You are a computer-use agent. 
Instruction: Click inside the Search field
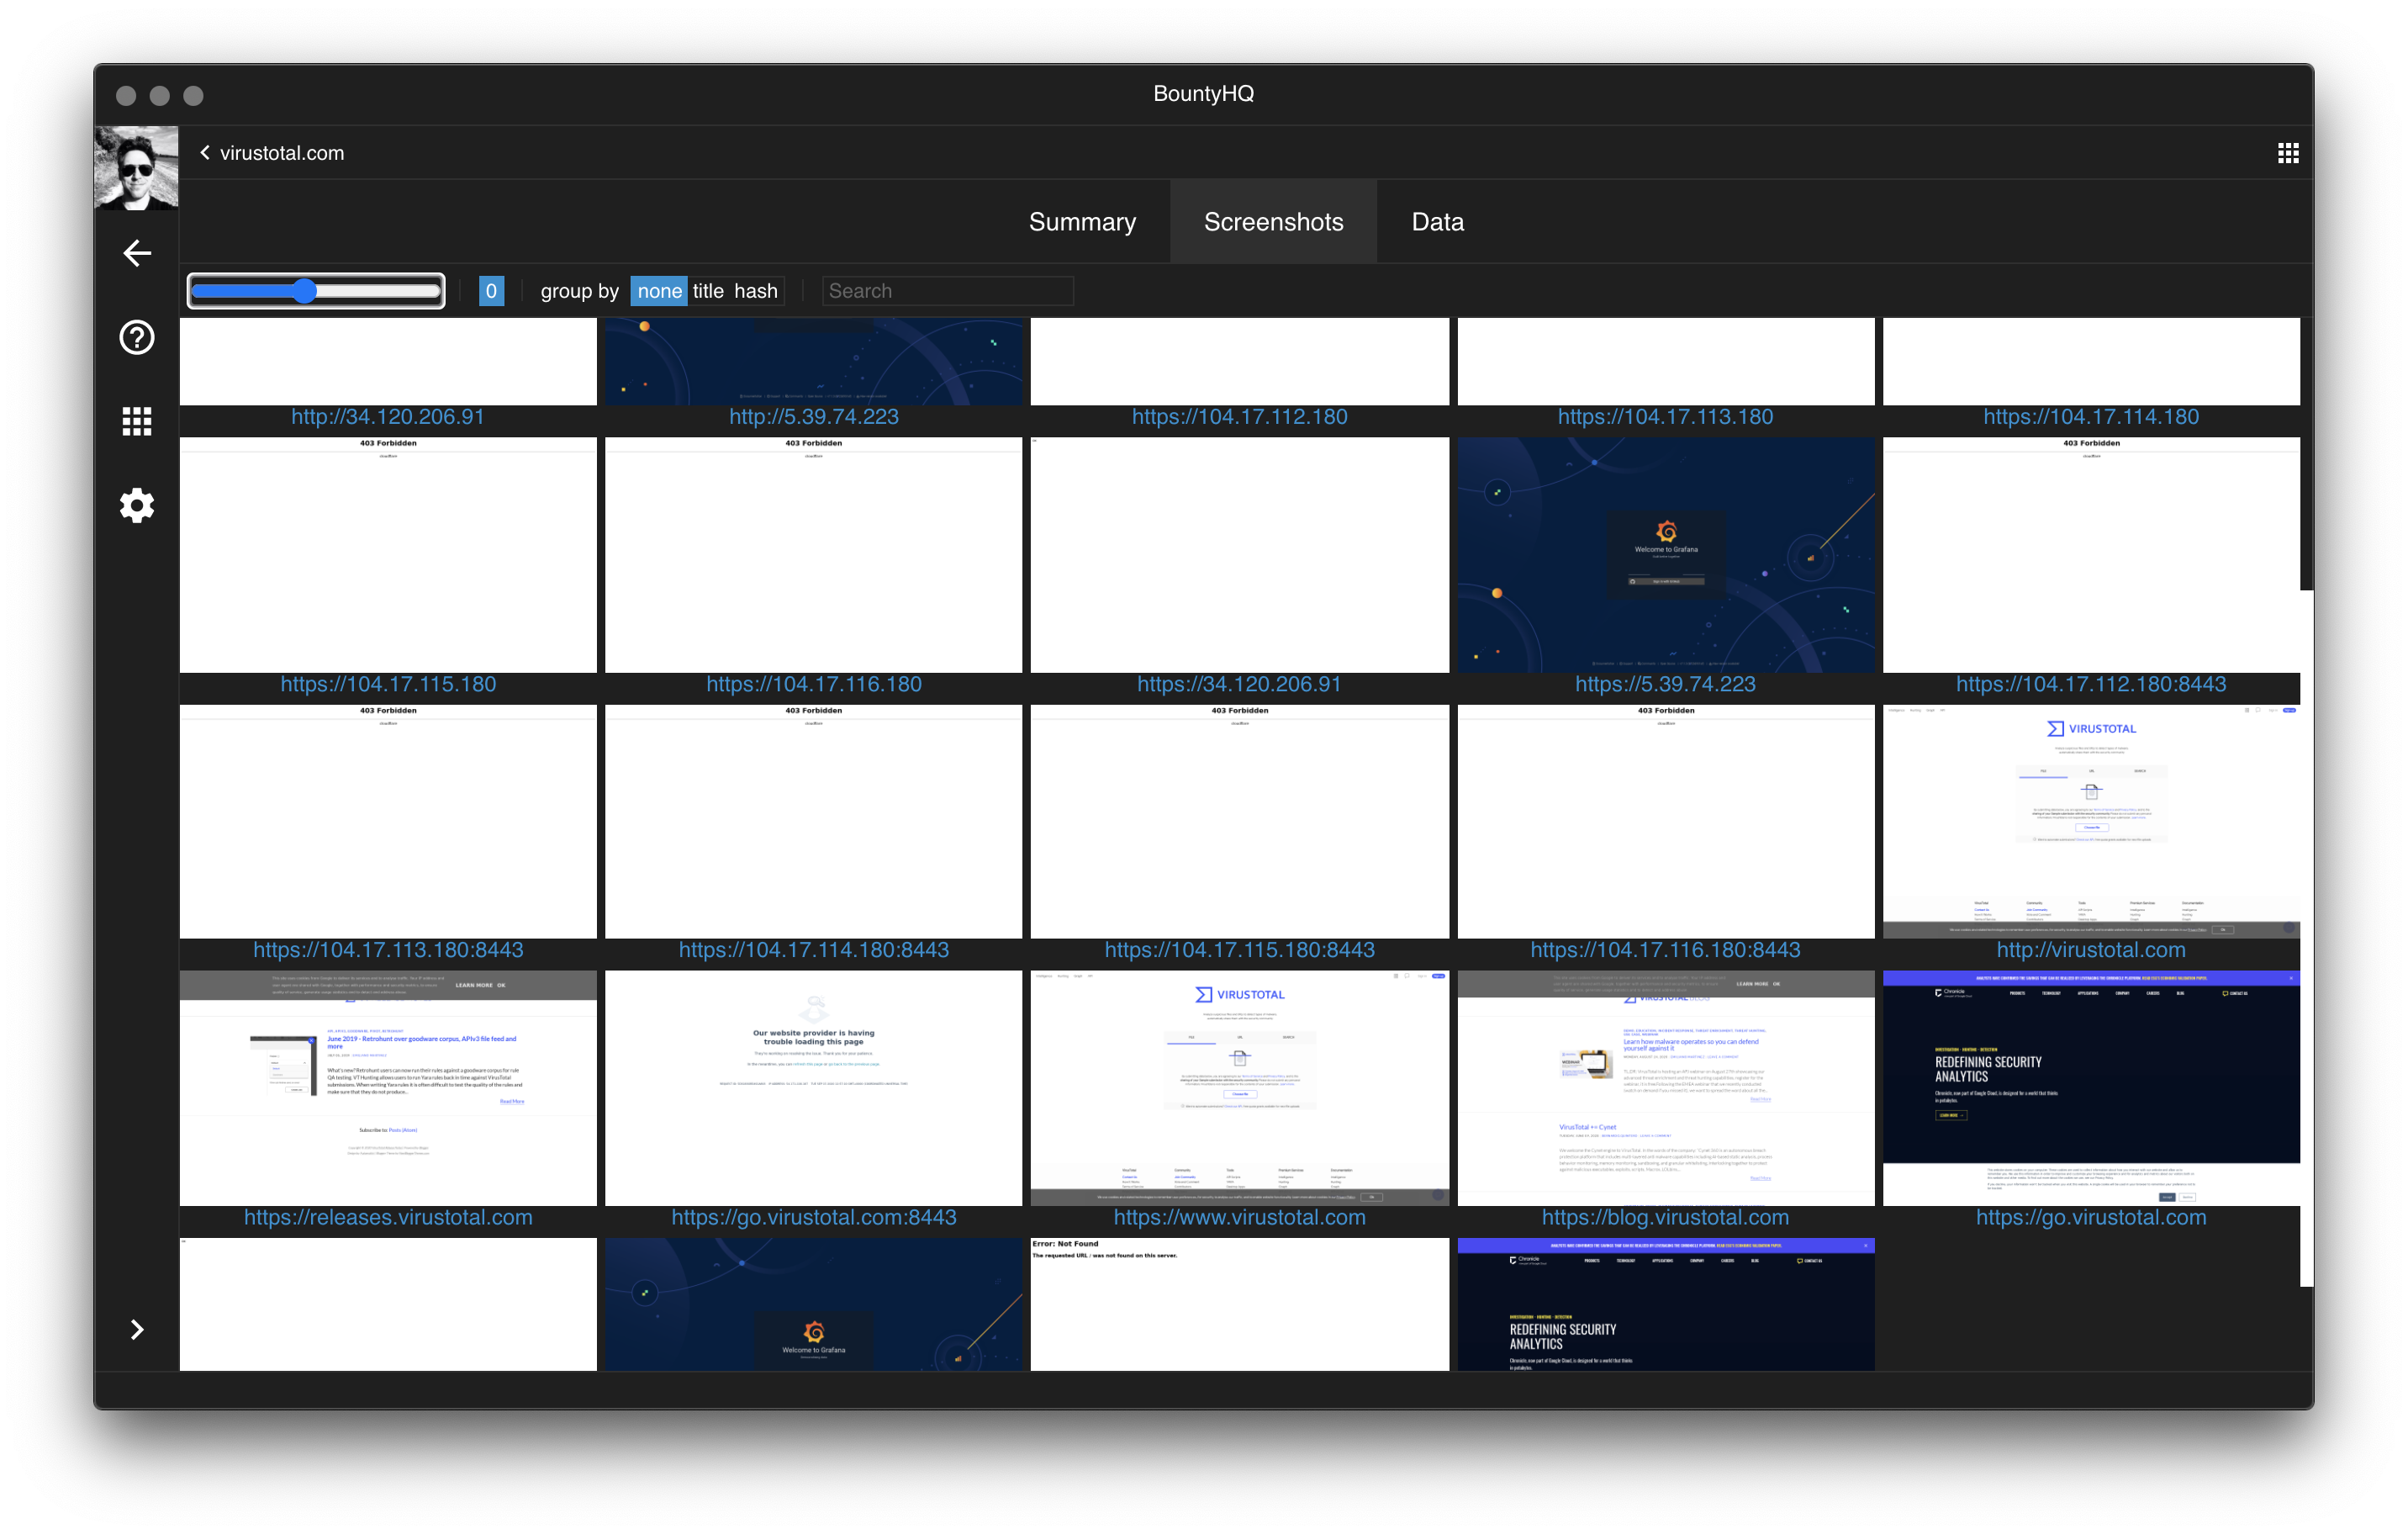(947, 291)
